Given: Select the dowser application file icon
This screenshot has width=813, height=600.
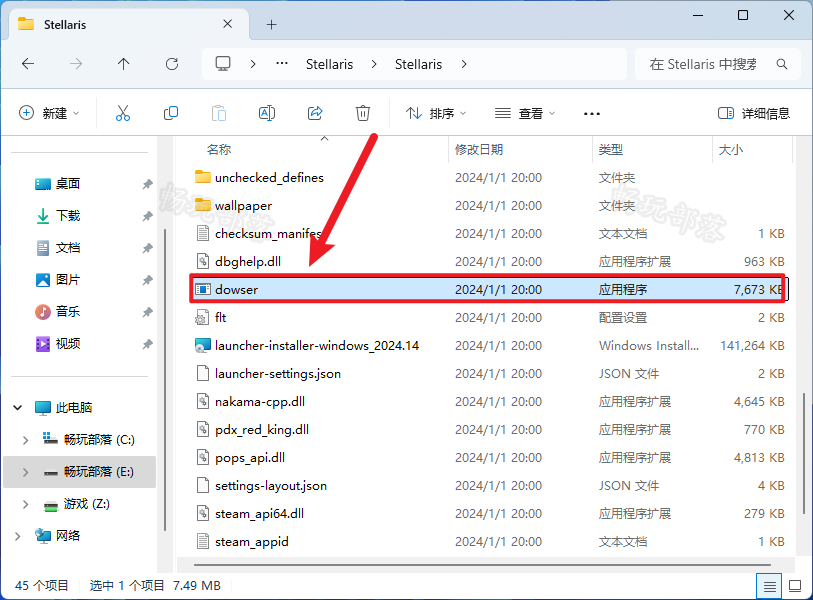Looking at the screenshot, I should 203,289.
